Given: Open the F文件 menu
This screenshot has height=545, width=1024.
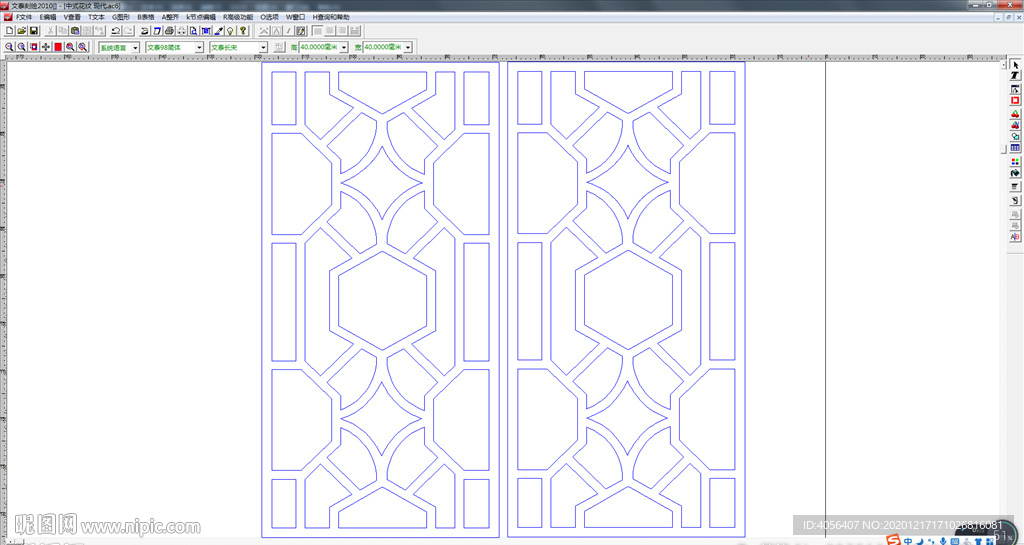Looking at the screenshot, I should point(24,18).
